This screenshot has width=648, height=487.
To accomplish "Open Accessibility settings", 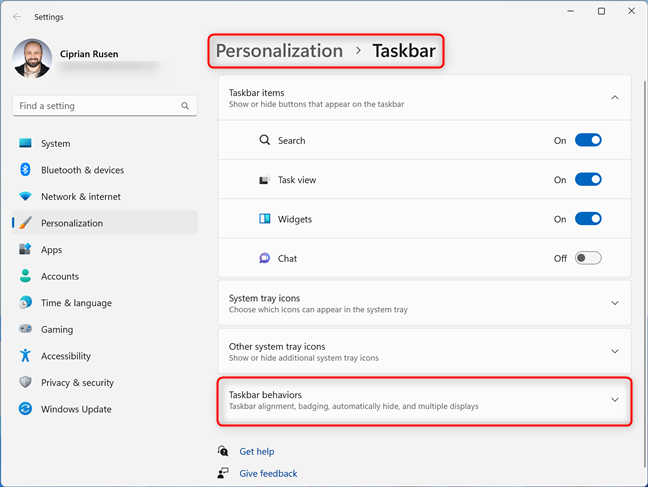I will click(x=105, y=356).
